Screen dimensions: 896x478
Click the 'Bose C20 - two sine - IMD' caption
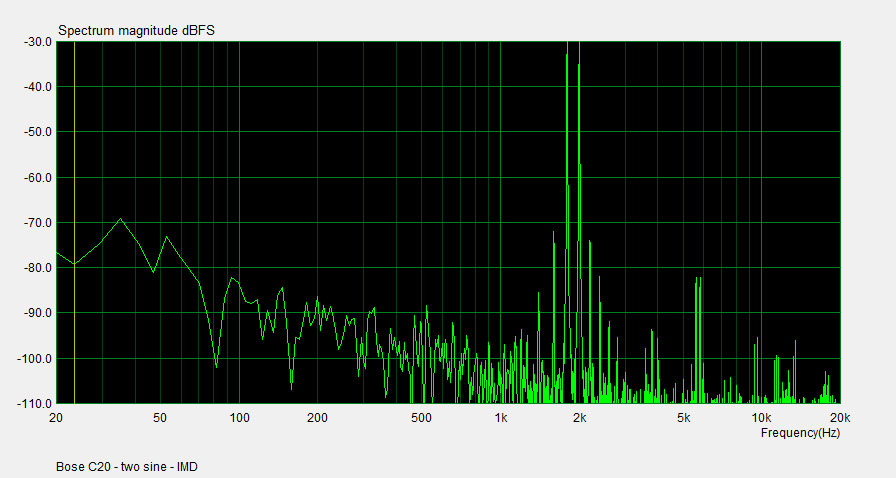[127, 467]
